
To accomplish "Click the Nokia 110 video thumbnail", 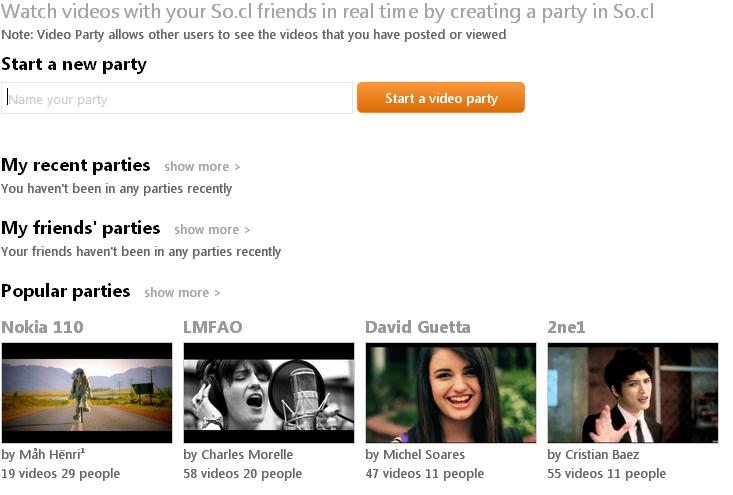I will (87, 393).
